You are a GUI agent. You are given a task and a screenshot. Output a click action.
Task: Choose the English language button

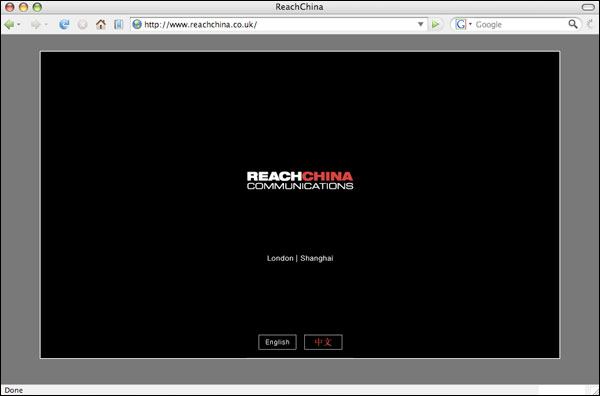click(x=277, y=342)
